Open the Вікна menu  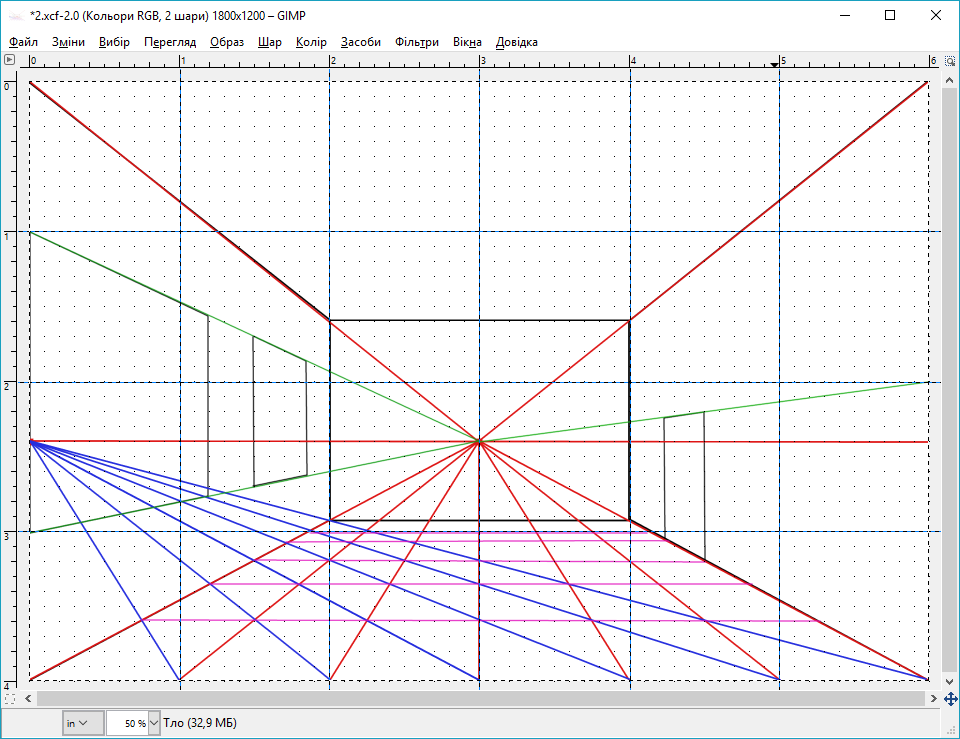(x=467, y=42)
